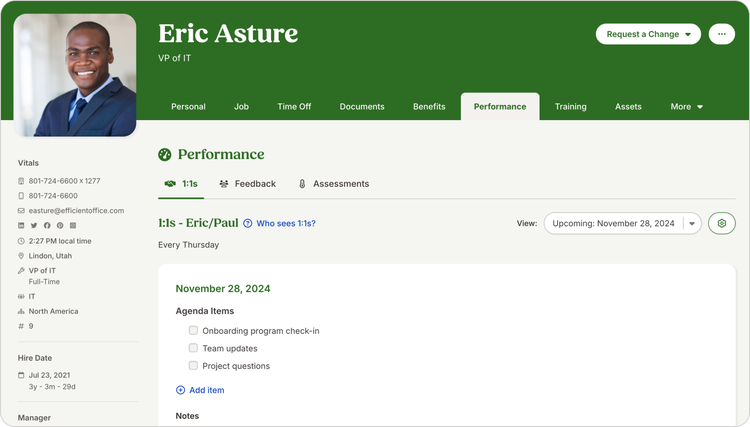Viewport: 750px width, 427px height.
Task: Tick the Team updates checkbox
Action: 193,348
